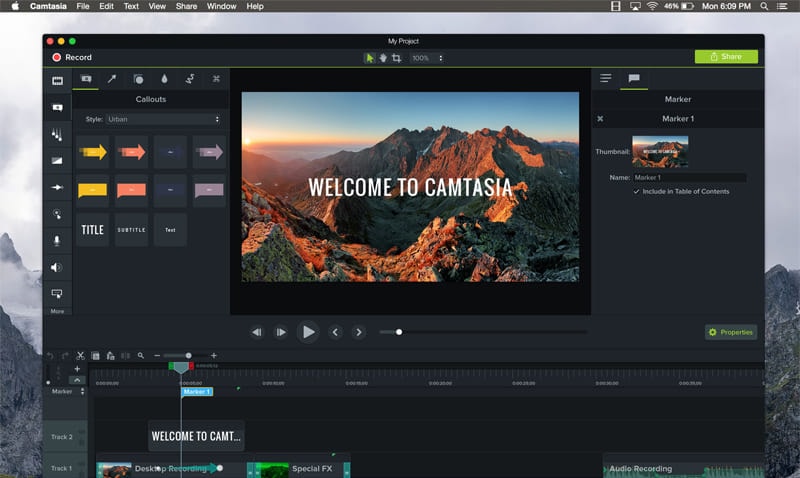The height and width of the screenshot is (478, 800).
Task: Toggle Include in Table of Contents
Action: point(636,192)
